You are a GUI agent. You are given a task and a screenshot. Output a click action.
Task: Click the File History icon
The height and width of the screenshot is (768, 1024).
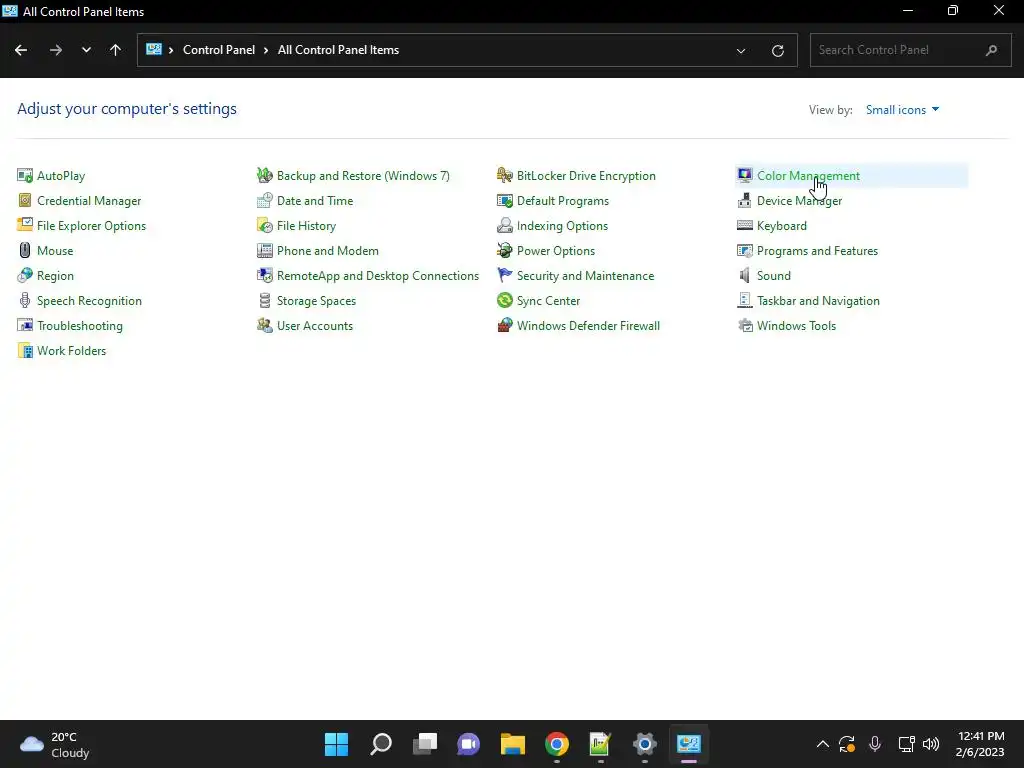click(x=264, y=225)
